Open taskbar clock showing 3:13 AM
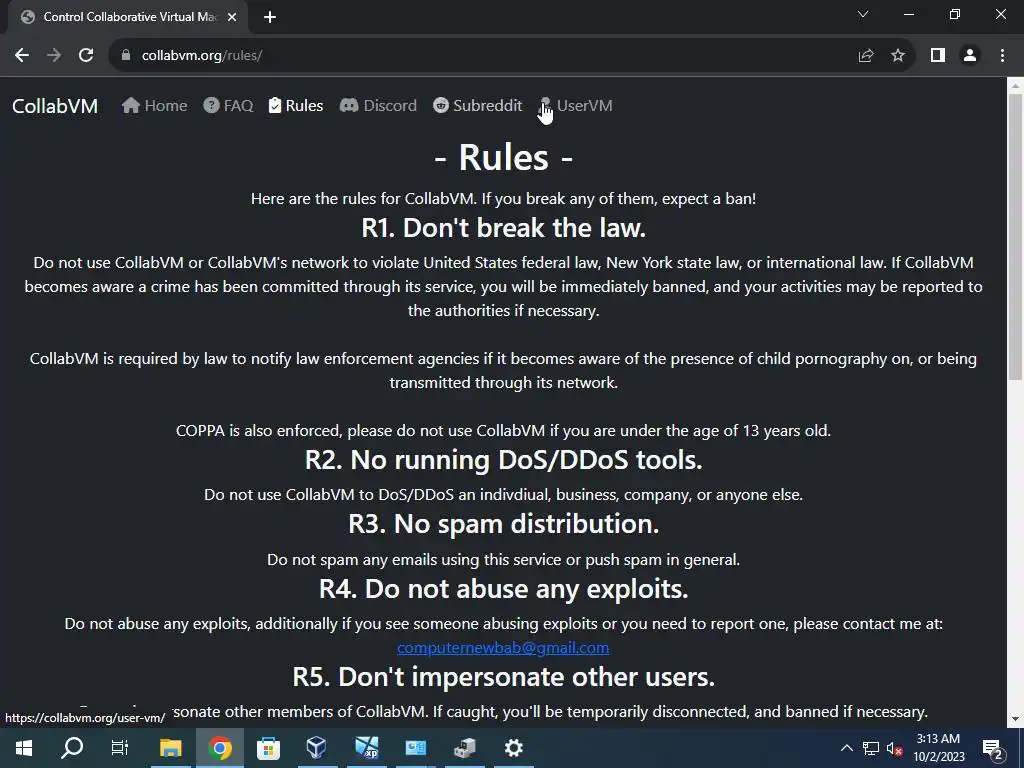Screen dimensions: 1024x768 pyautogui.click(x=938, y=748)
